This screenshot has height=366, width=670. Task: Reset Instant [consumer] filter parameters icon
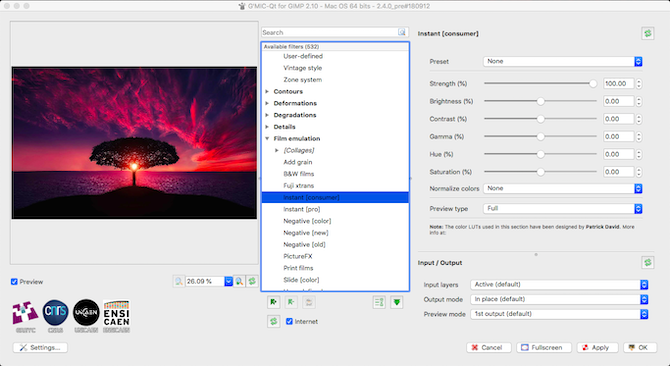[x=647, y=33]
